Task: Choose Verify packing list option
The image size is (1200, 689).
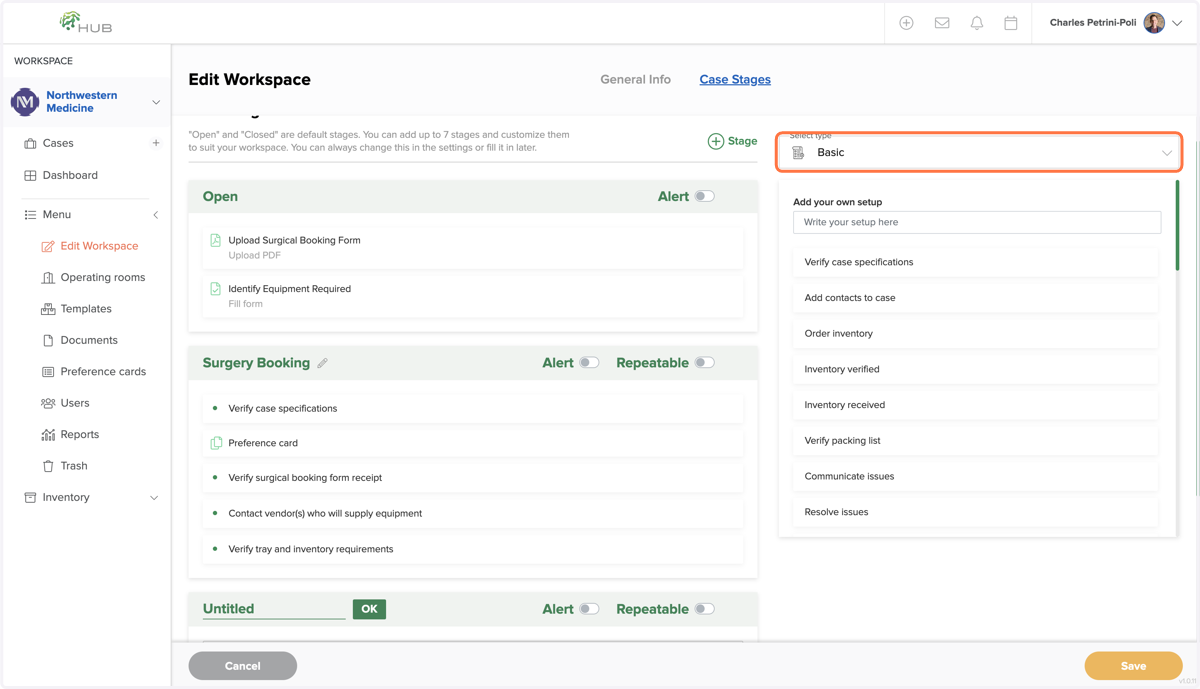Action: coord(975,441)
